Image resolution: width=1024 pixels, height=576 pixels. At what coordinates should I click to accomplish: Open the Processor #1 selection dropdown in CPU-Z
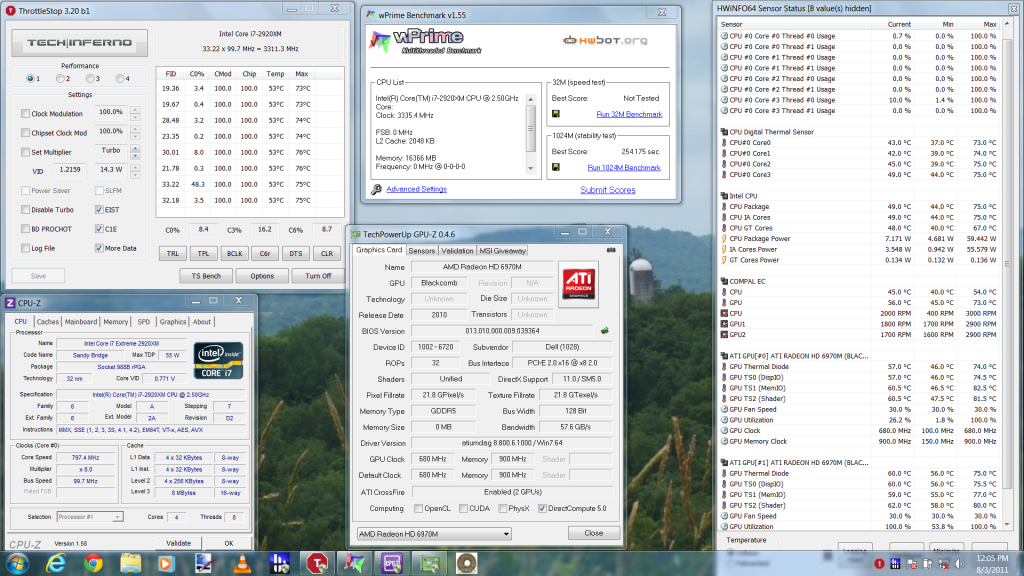tap(89, 517)
